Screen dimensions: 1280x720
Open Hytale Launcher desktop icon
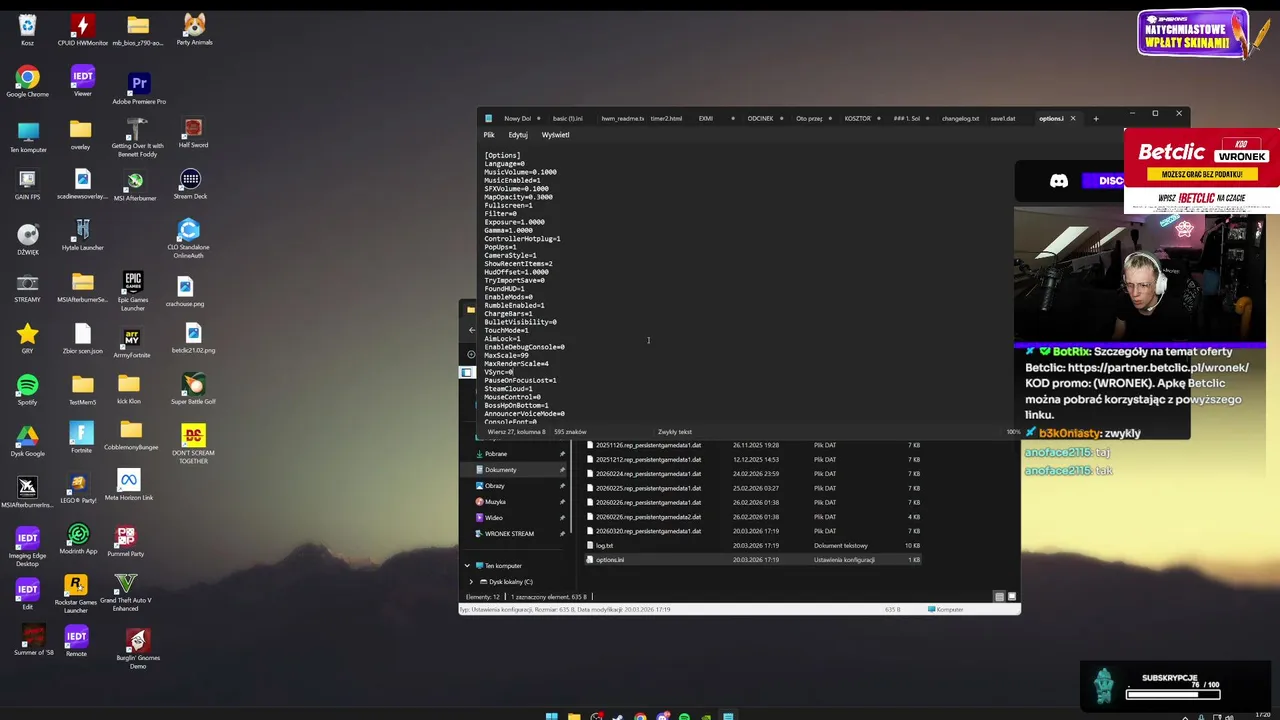tap(82, 235)
